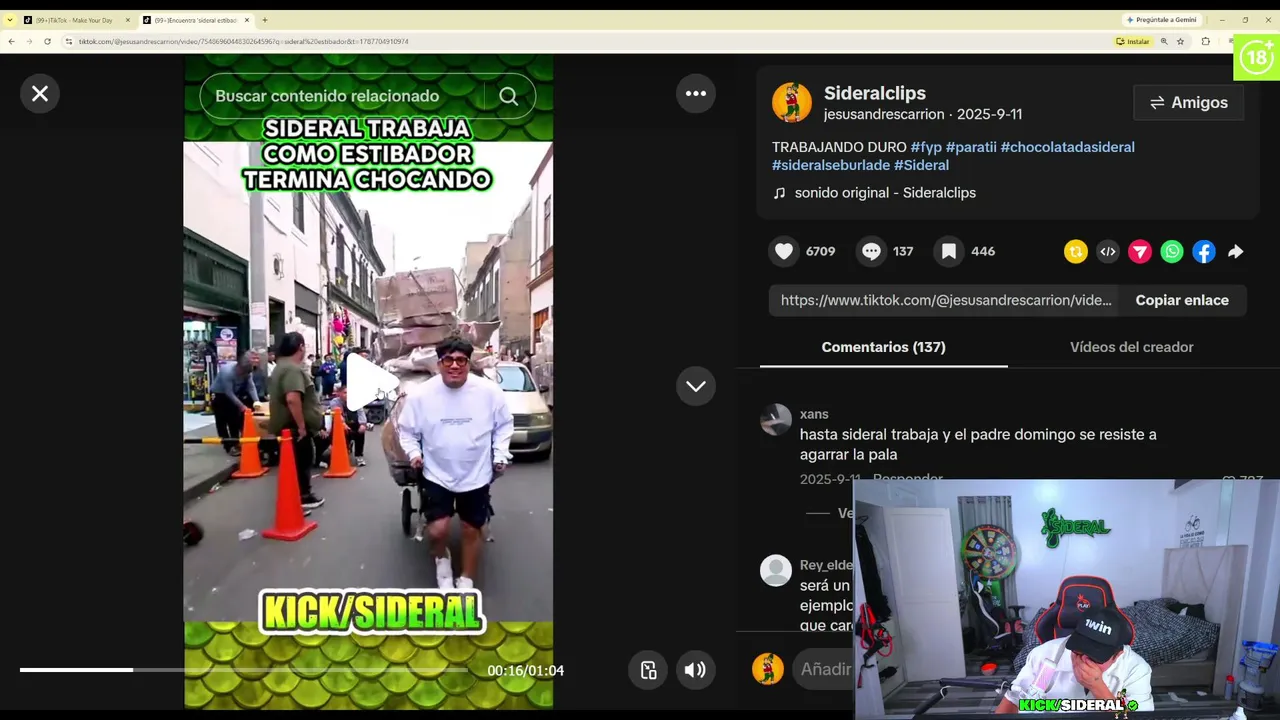Click the 446 saves count
Viewport: 1280px width, 720px height.
pos(983,251)
